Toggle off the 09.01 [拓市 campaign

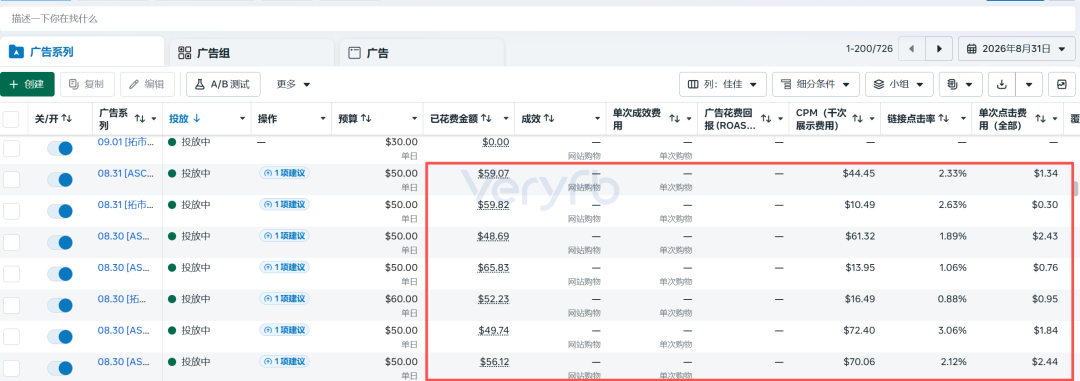tap(60, 148)
